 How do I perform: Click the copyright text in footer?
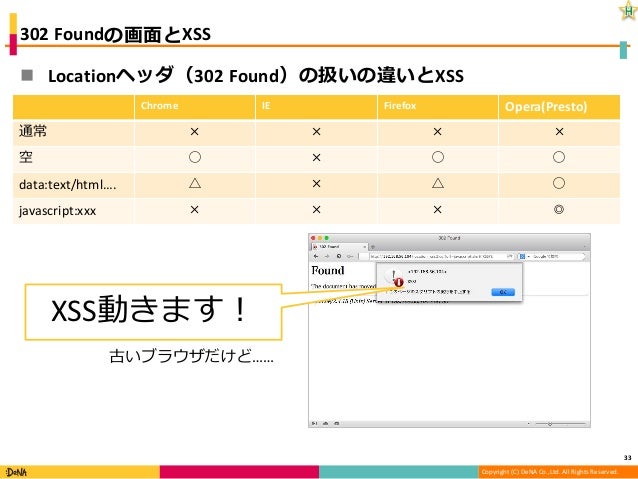[549, 472]
